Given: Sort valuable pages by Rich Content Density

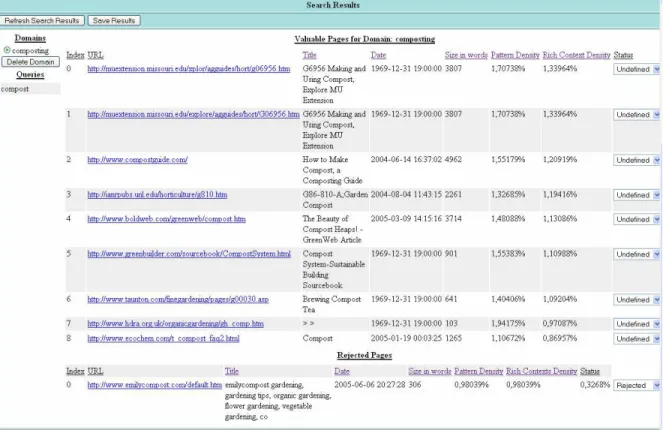Looking at the screenshot, I should click(x=576, y=55).
